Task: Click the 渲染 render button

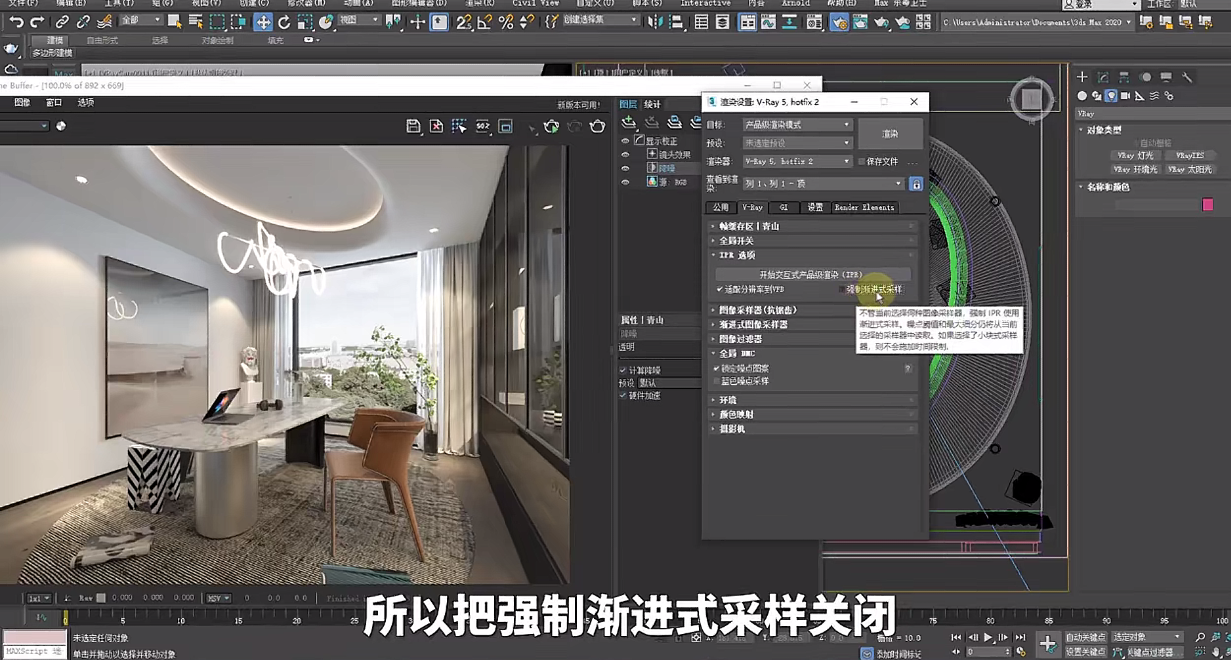Action: tap(889, 134)
